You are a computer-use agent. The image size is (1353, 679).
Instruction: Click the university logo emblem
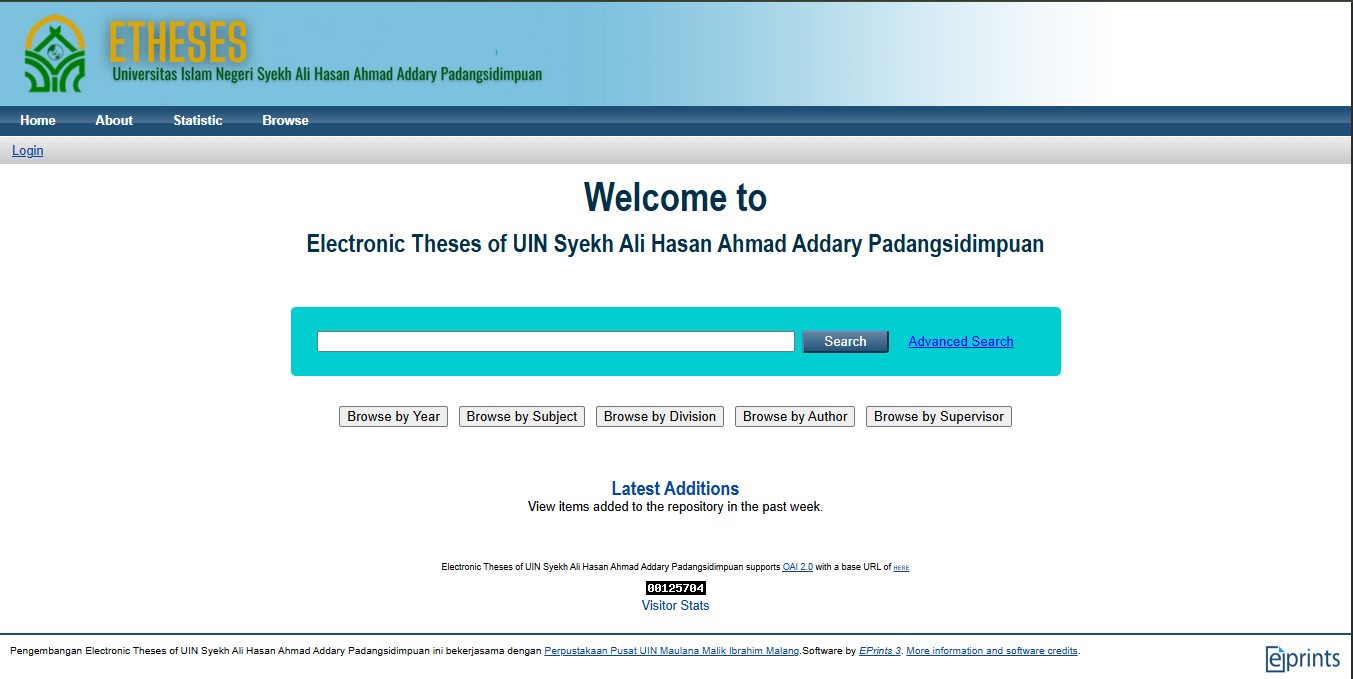tap(54, 54)
